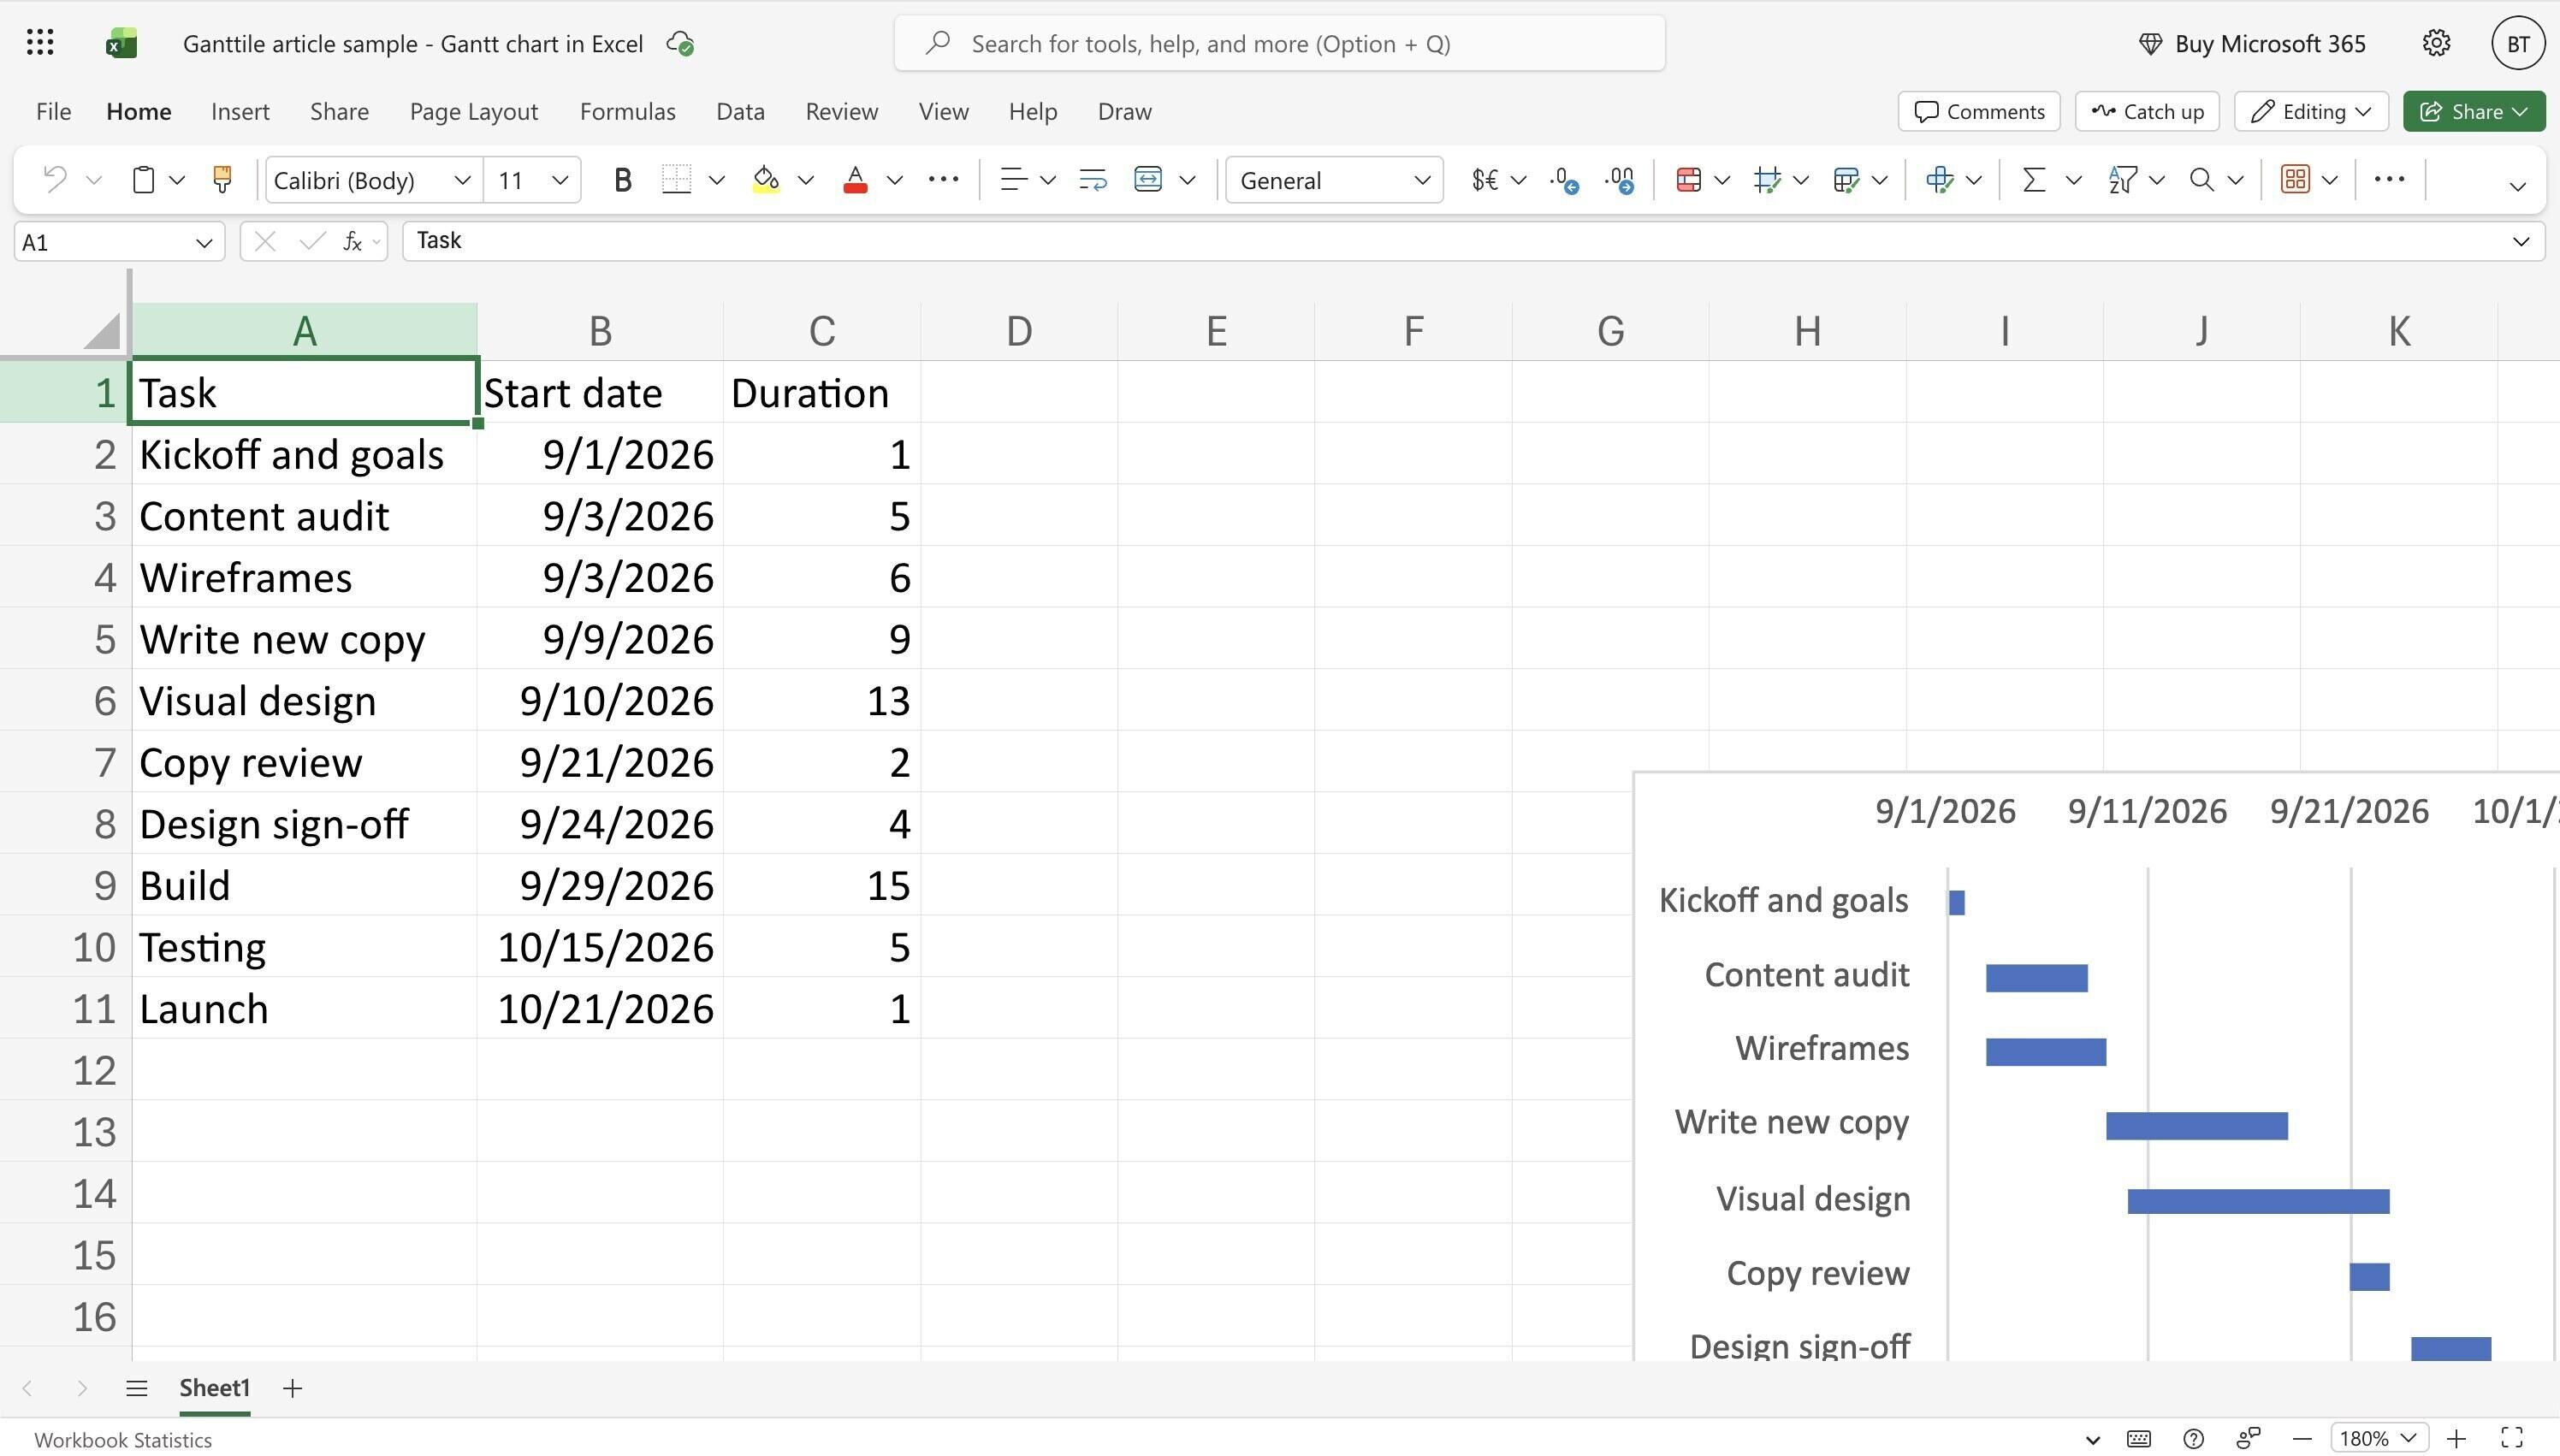Open the app launcher waffle icon
2560x1456 pixels.
(x=40, y=43)
